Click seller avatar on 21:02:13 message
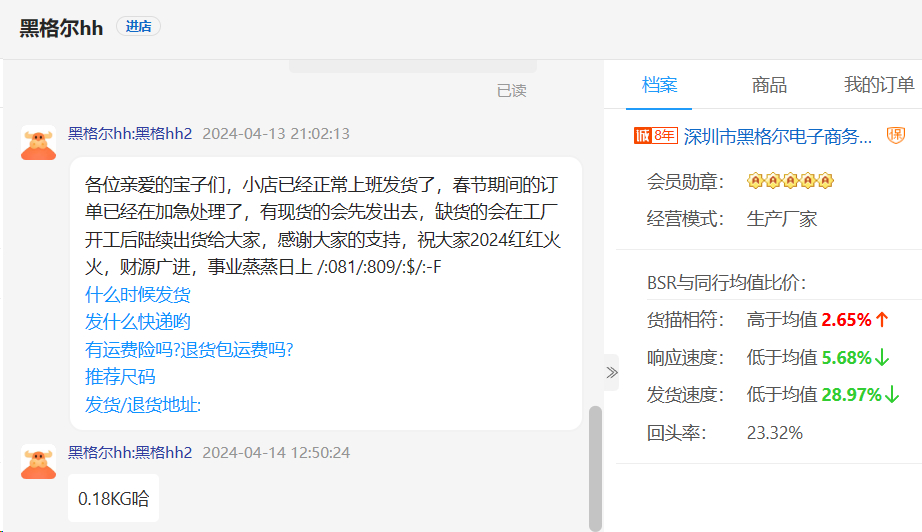The height and width of the screenshot is (532, 922). click(39, 143)
